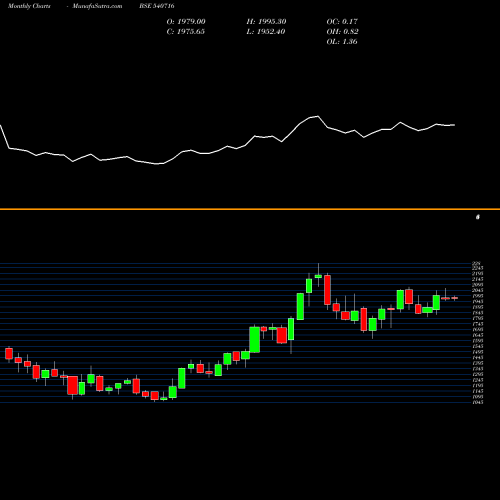Click the open value 'O: 1979.00'
Screen dimensions: 500x500
186,22
